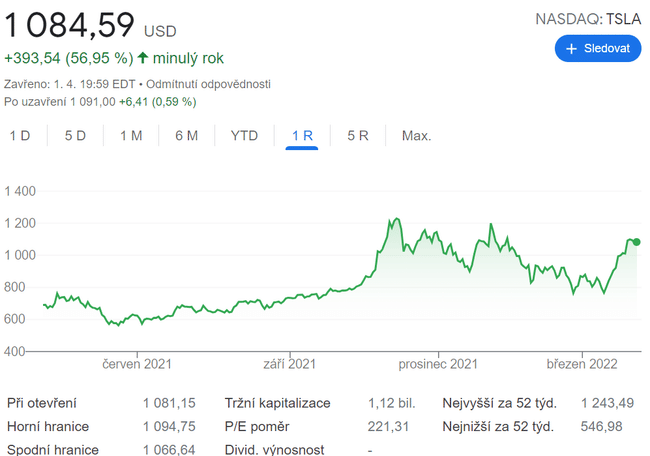
Task: Click the green up arrow icon
Action: click(x=143, y=57)
